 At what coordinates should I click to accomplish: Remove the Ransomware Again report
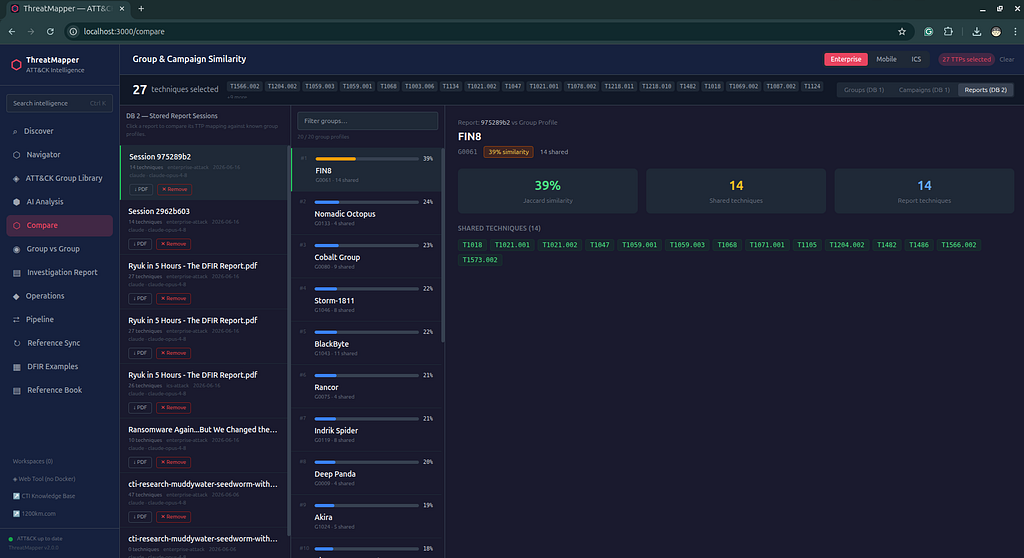pos(173,462)
